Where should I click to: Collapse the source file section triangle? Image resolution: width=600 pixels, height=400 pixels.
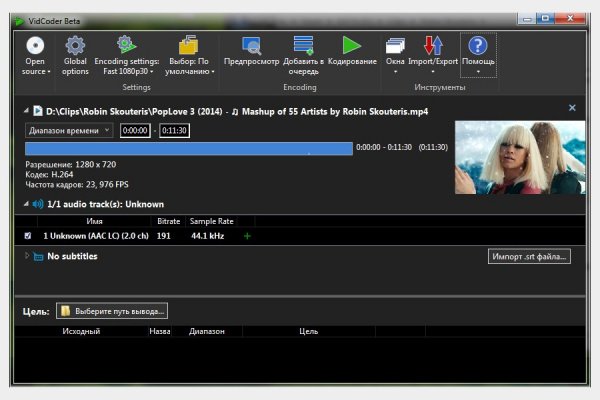[26, 111]
